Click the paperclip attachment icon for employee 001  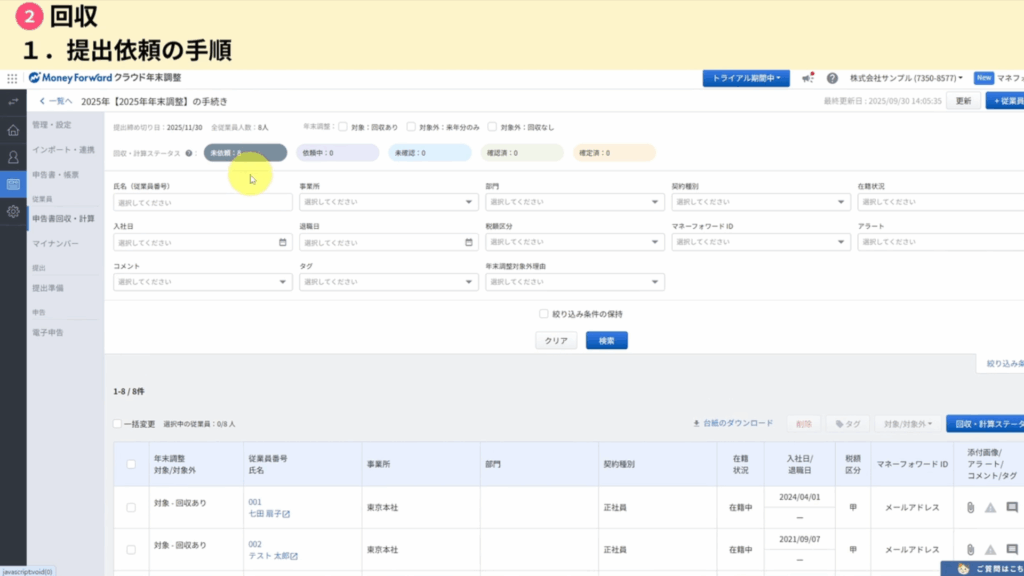coord(969,508)
